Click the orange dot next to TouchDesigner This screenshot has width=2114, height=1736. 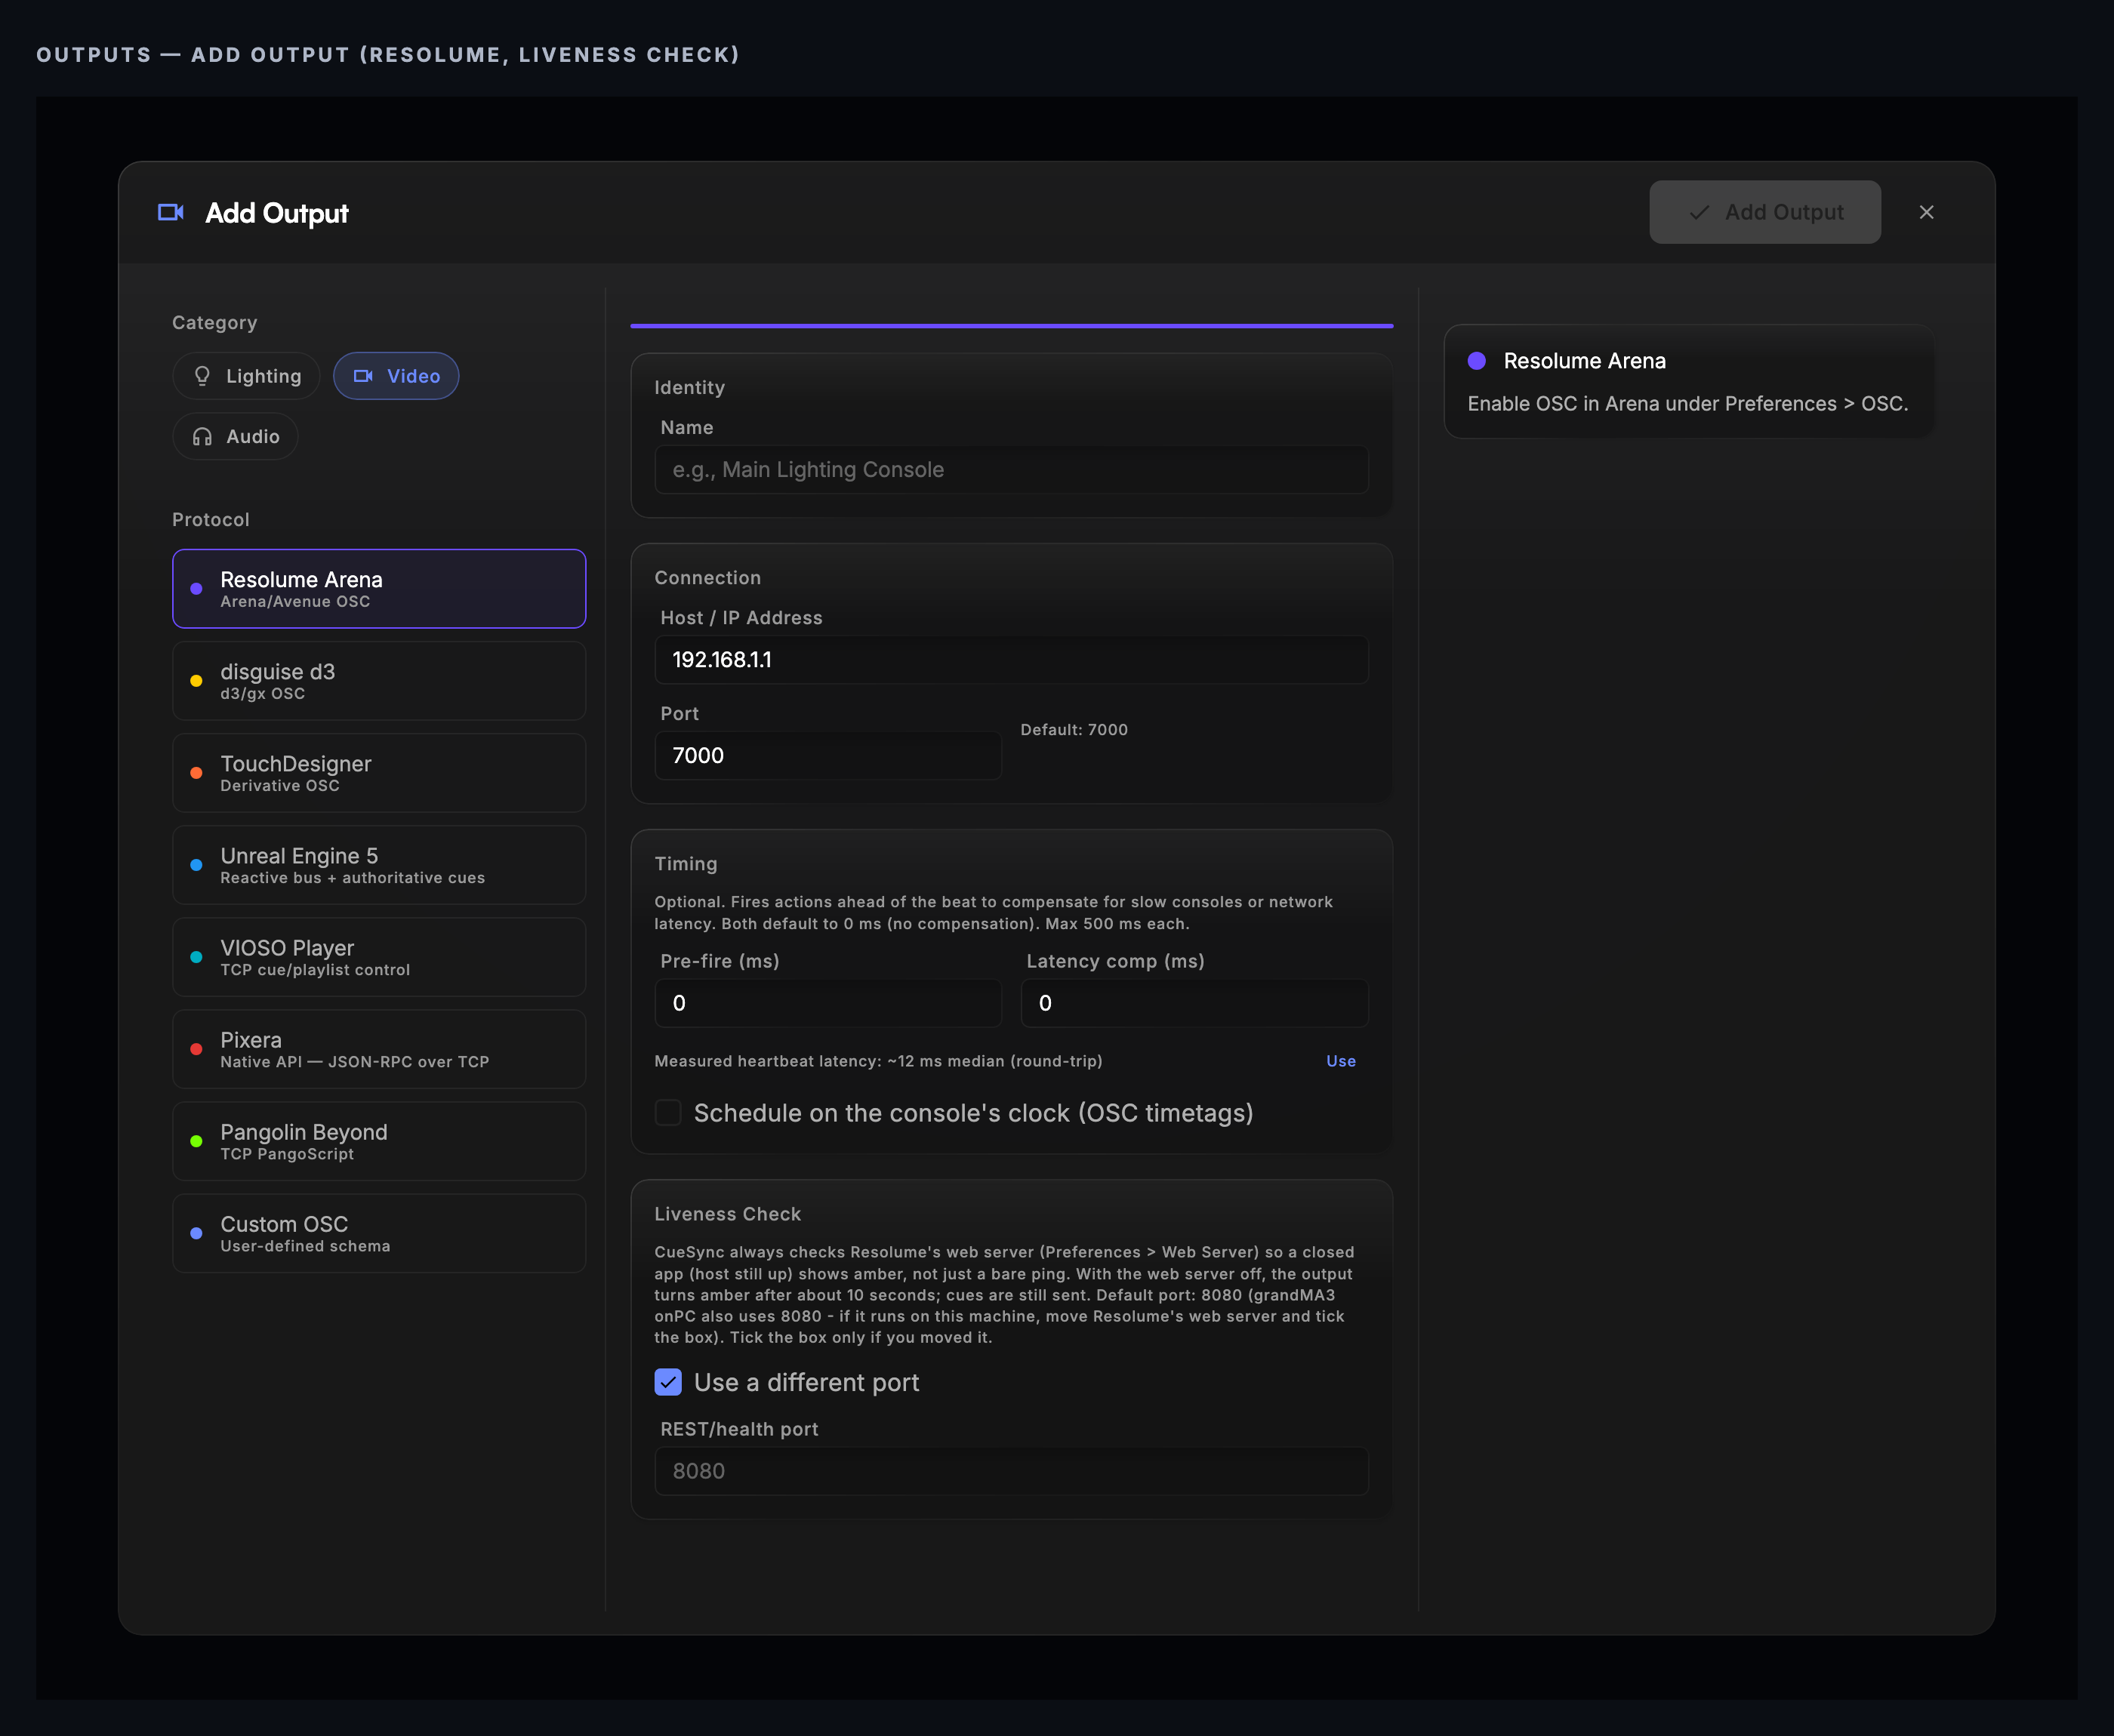(x=196, y=773)
